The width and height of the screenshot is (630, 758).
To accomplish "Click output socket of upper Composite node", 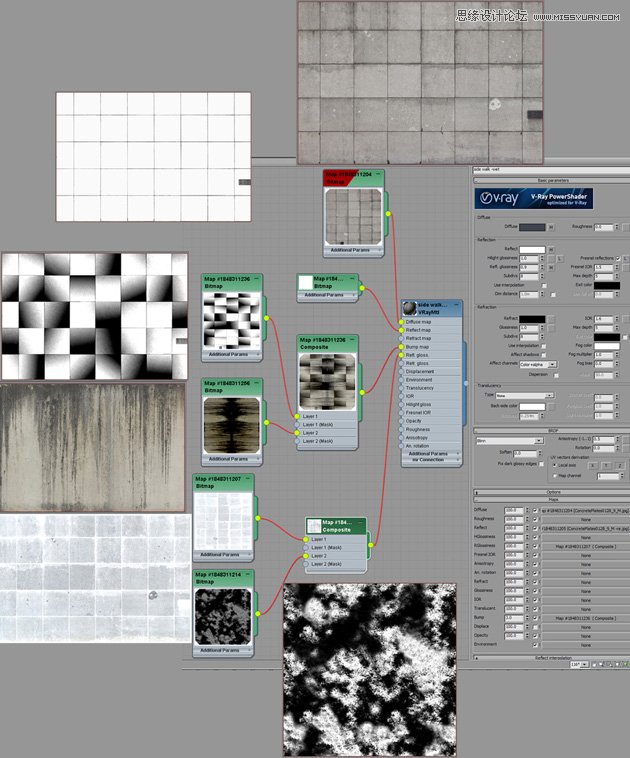I will (362, 392).
